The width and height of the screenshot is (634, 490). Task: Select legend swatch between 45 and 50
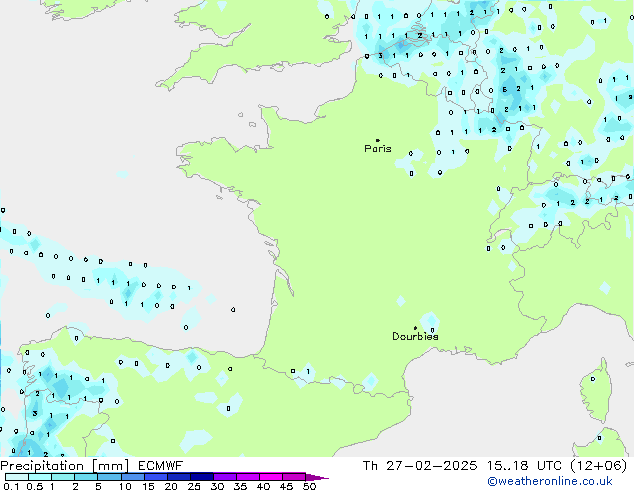coord(294,477)
